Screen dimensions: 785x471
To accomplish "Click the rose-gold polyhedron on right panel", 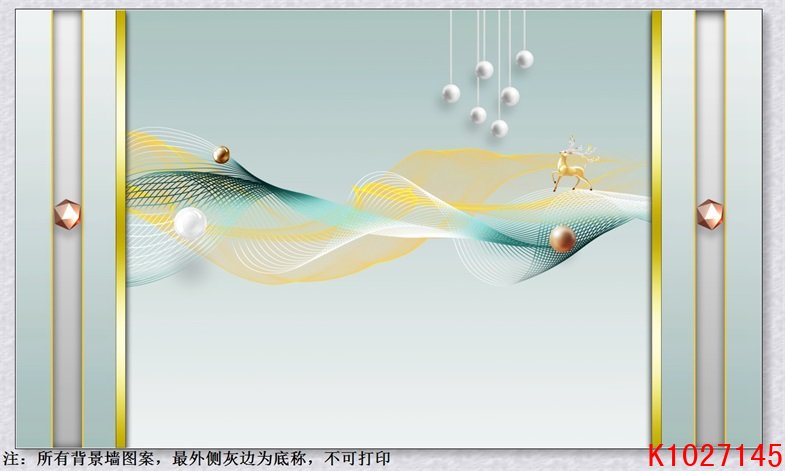I will tap(710, 214).
